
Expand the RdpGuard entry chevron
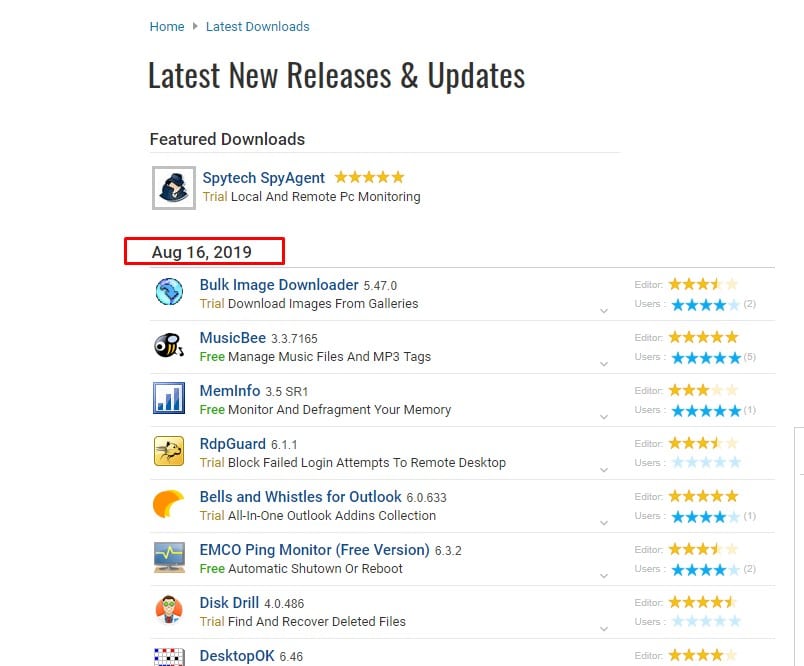[604, 470]
